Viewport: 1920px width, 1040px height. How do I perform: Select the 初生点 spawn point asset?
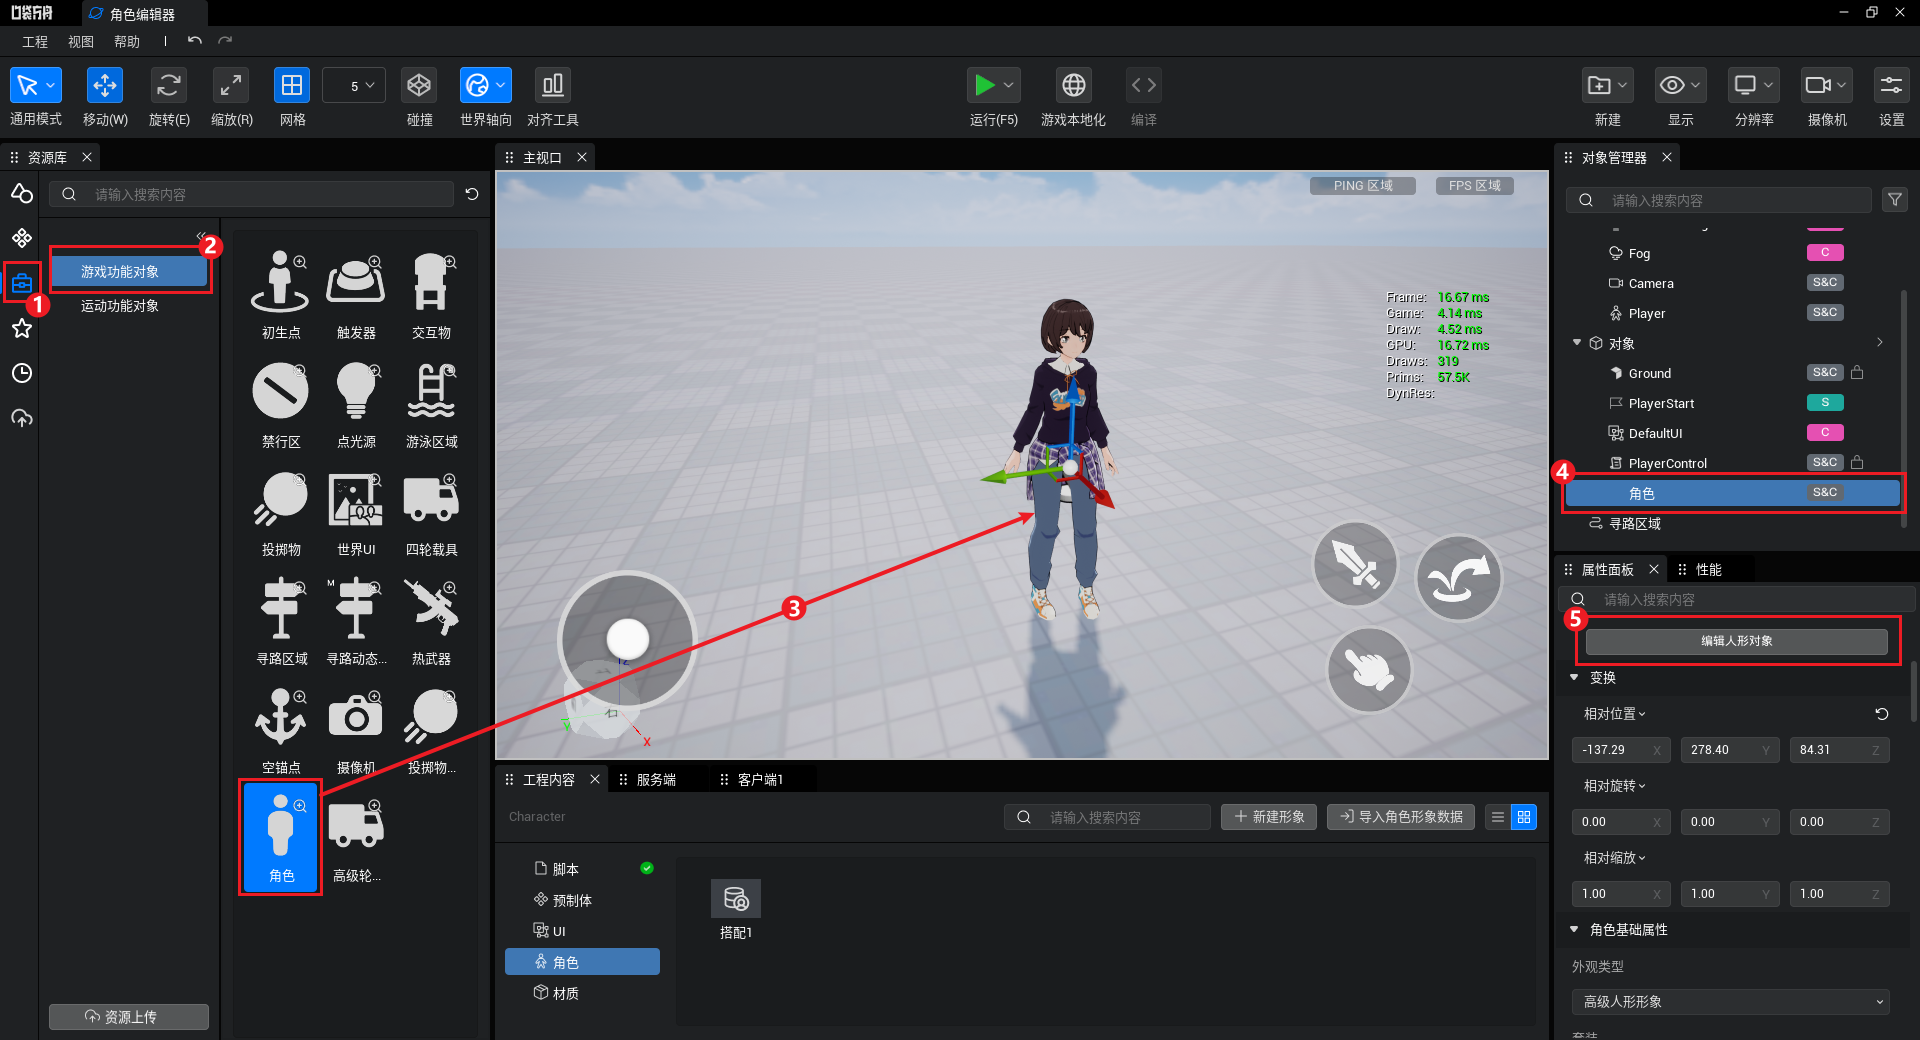(281, 294)
